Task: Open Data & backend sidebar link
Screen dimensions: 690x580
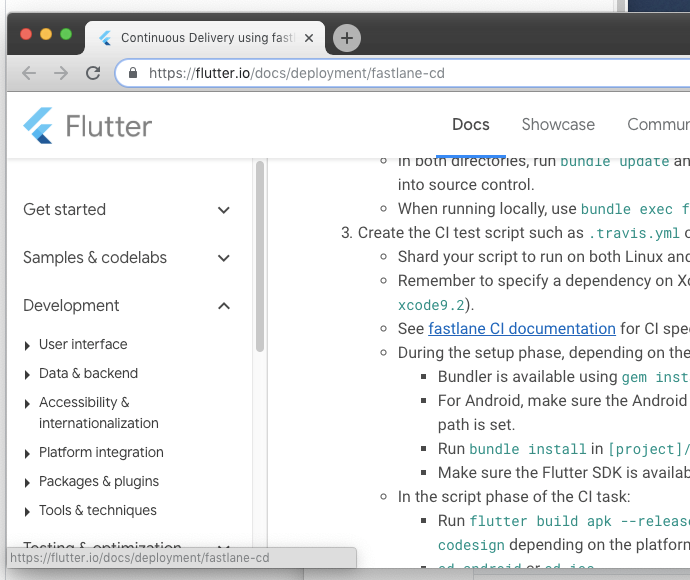Action: coord(88,373)
